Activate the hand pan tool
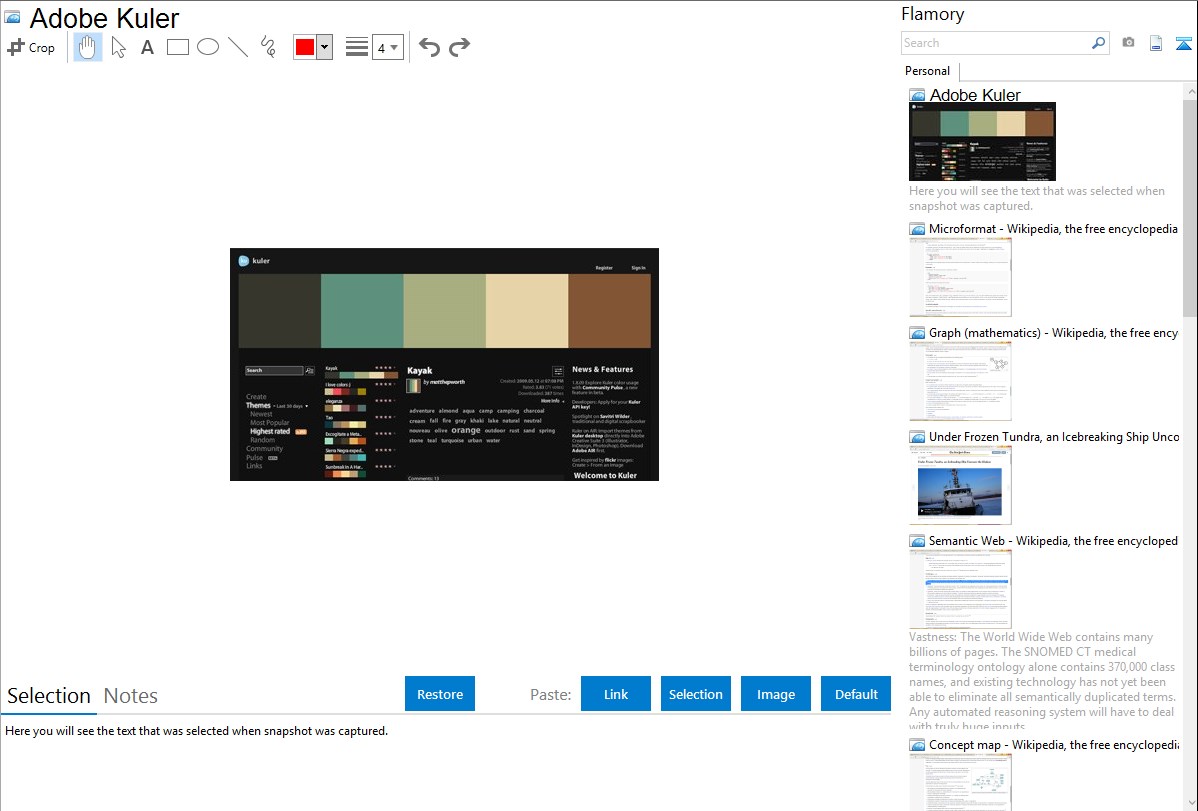The width and height of the screenshot is (1198, 811). 87,47
